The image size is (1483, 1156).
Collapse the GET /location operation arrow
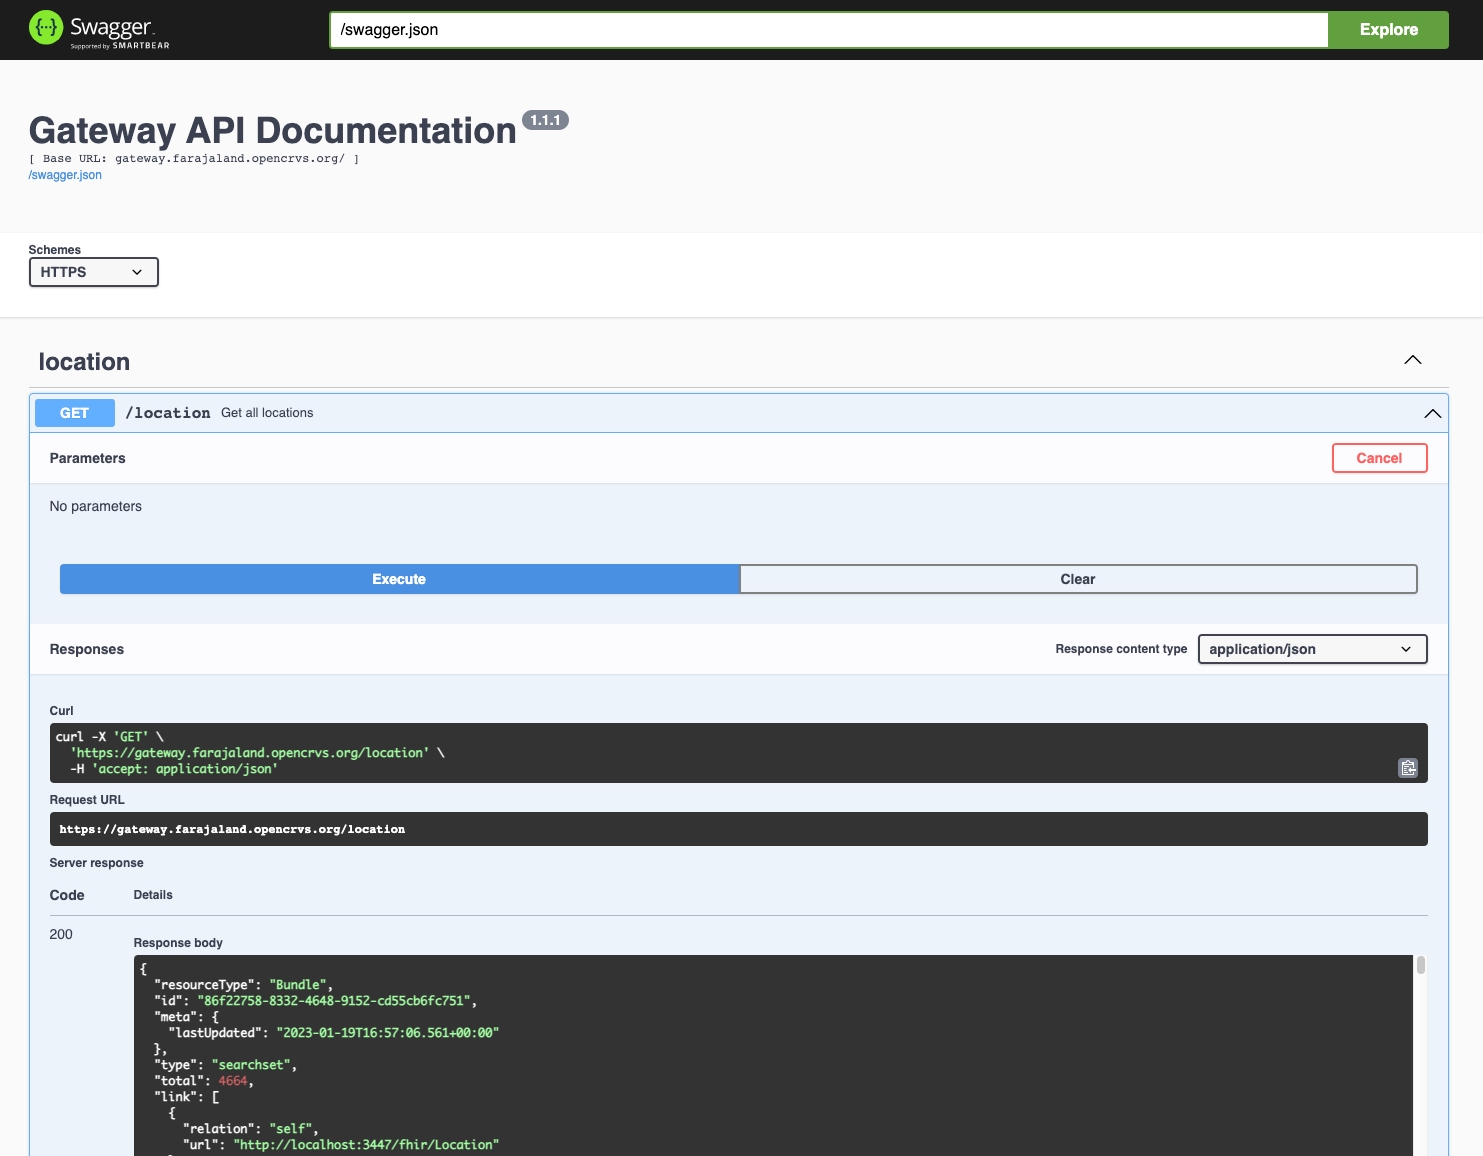[1432, 413]
